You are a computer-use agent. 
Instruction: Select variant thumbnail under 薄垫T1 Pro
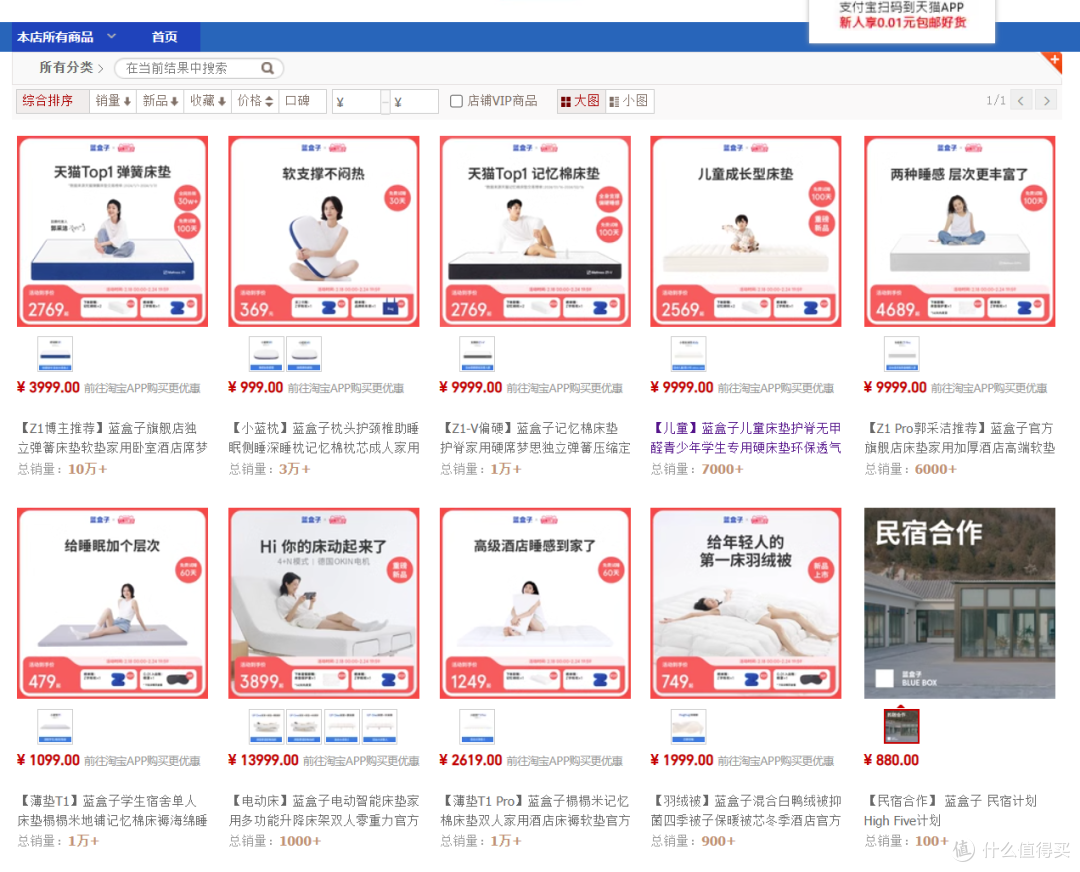click(477, 726)
